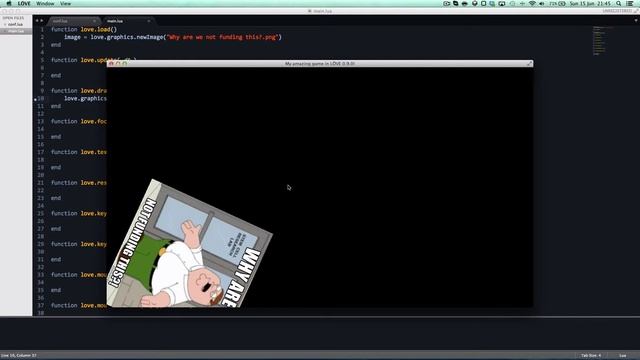Close the main.lua tab with its x
Screen dimensions: 640x360
pyautogui.click(x=149, y=21)
